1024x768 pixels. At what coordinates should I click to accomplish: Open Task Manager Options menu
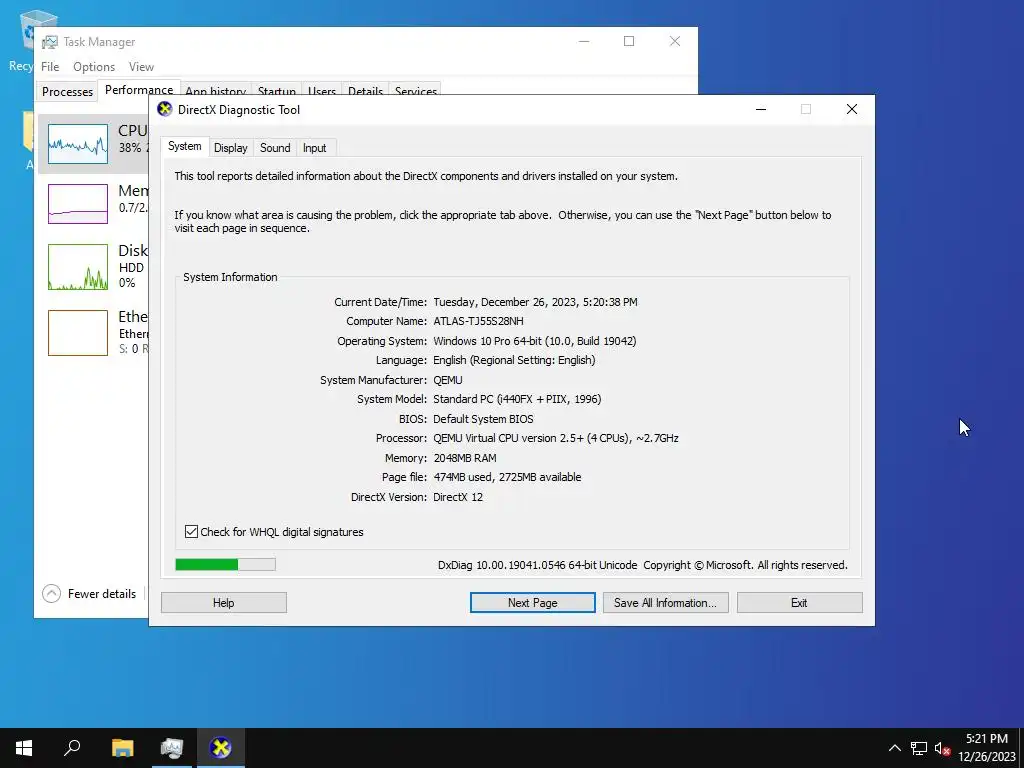coord(94,67)
